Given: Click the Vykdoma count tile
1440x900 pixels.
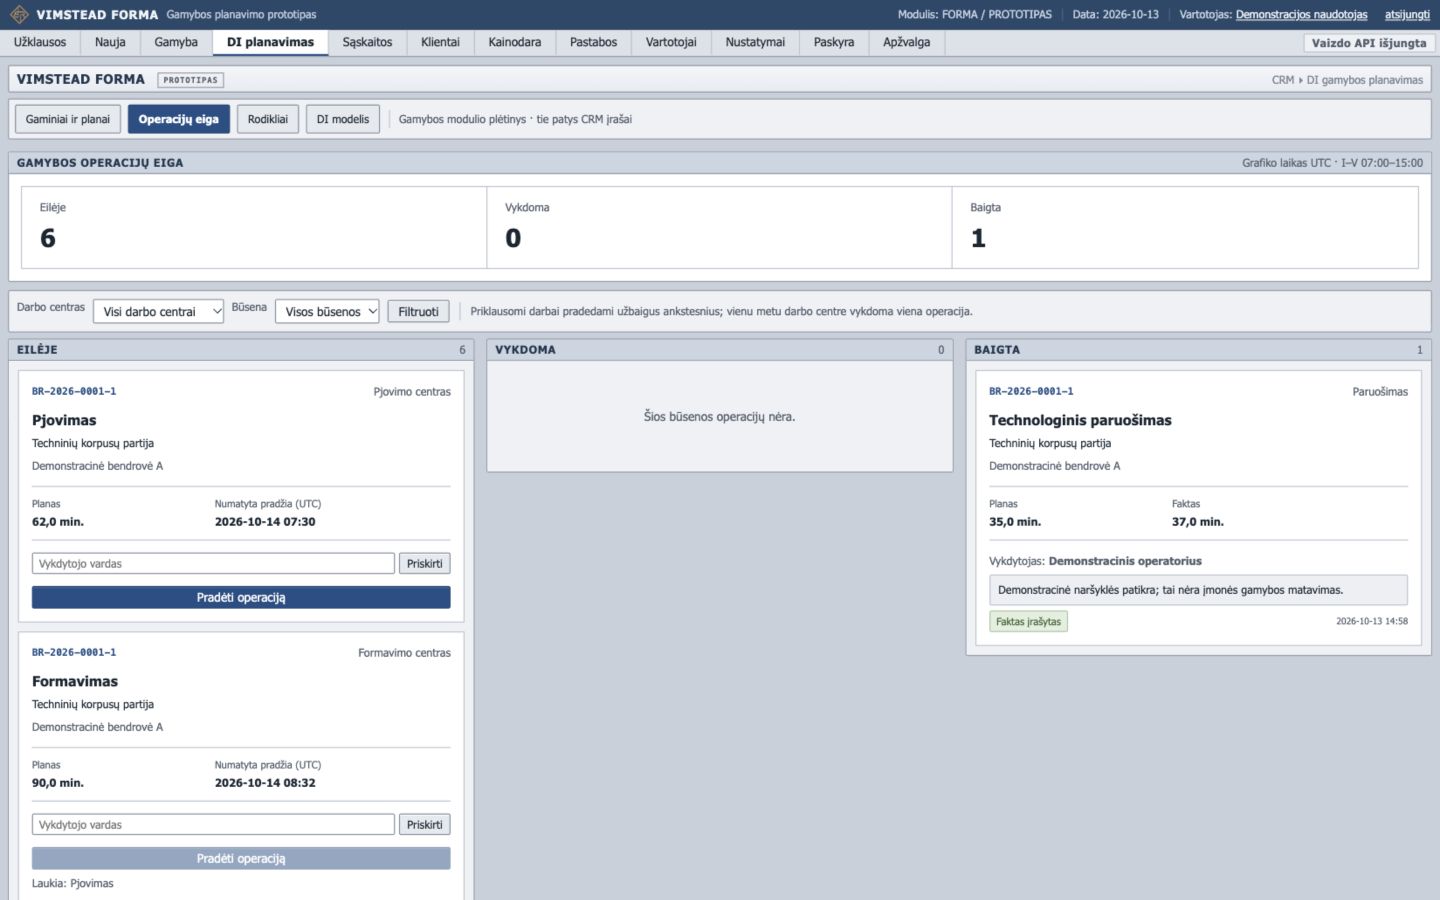Looking at the screenshot, I should tap(719, 227).
